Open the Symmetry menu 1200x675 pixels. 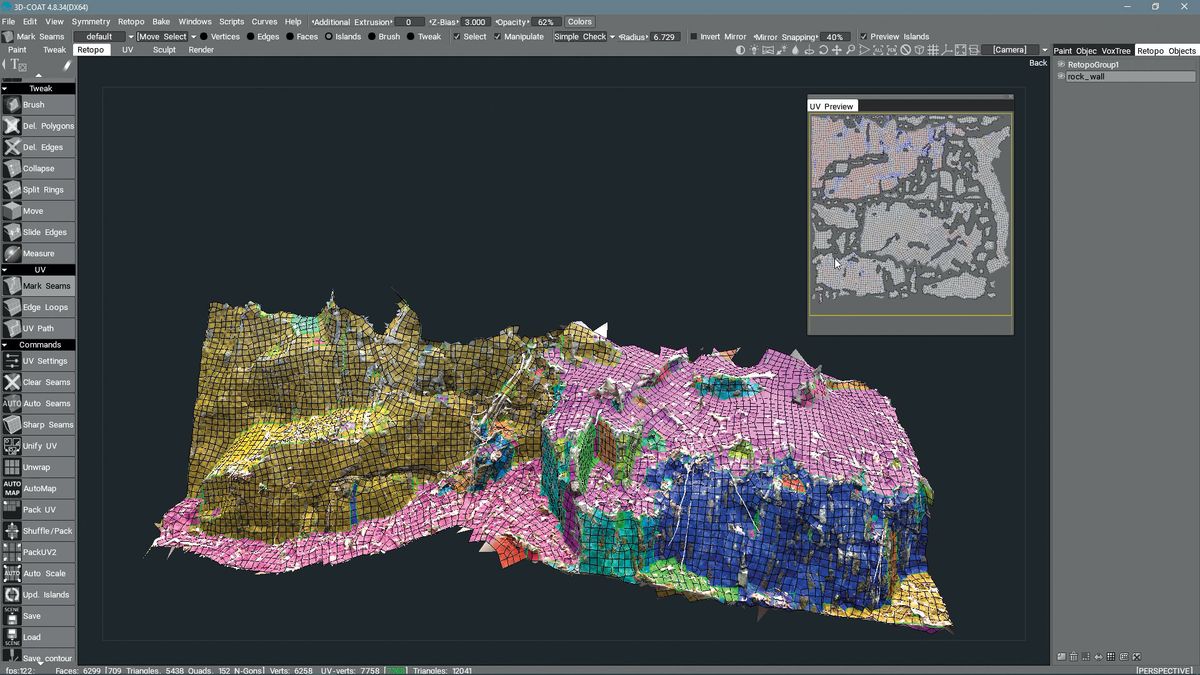[90, 20]
